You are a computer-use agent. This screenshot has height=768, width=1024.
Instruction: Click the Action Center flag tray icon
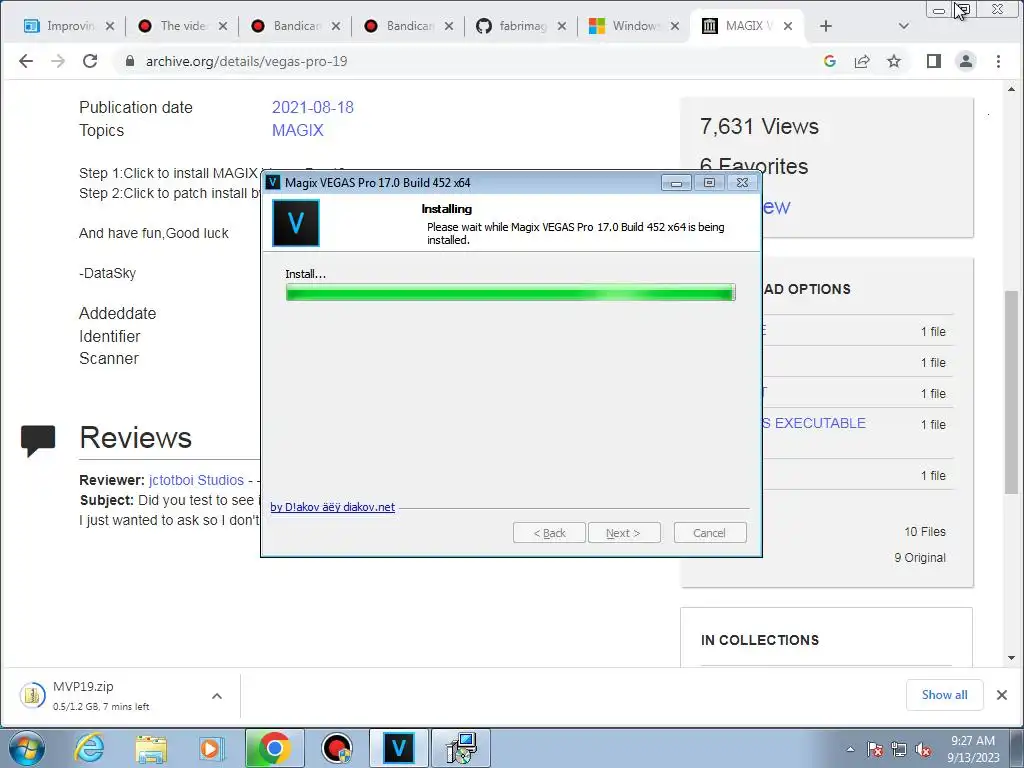pyautogui.click(x=875, y=749)
